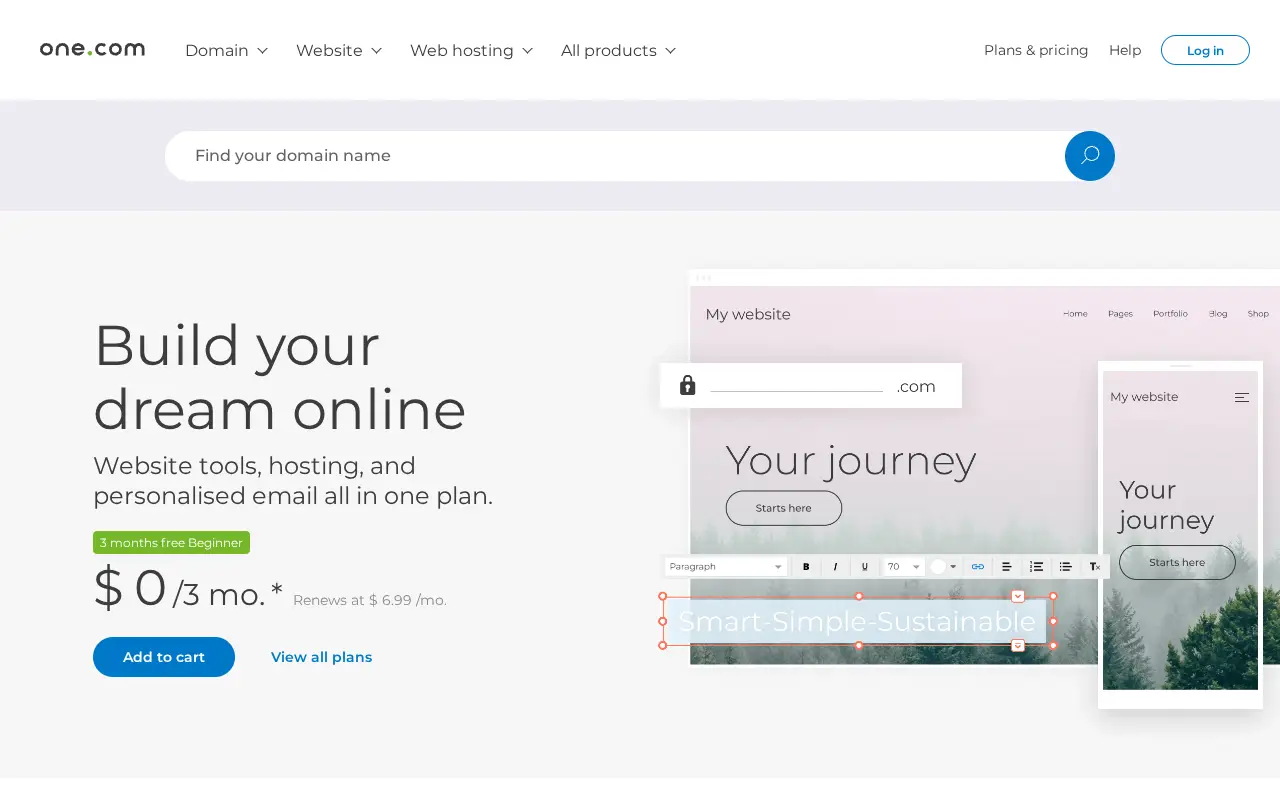Open the Domain dropdown menu
The width and height of the screenshot is (1280, 800).
(226, 50)
